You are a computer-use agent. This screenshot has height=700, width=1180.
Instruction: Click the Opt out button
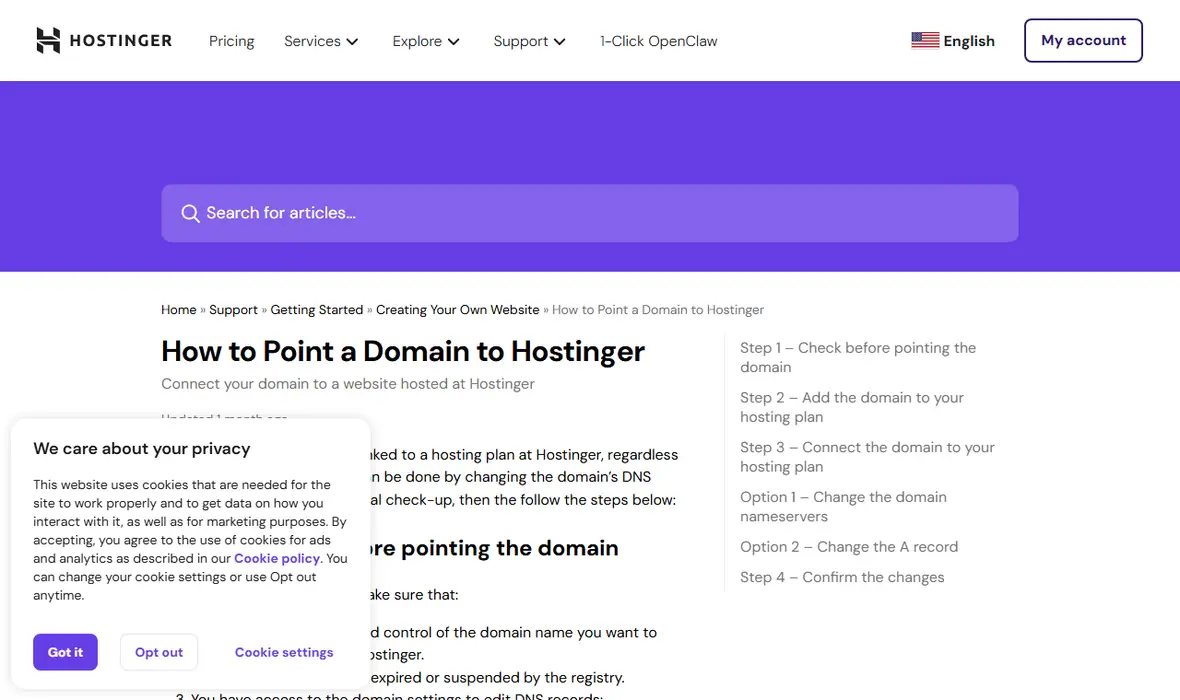click(159, 652)
